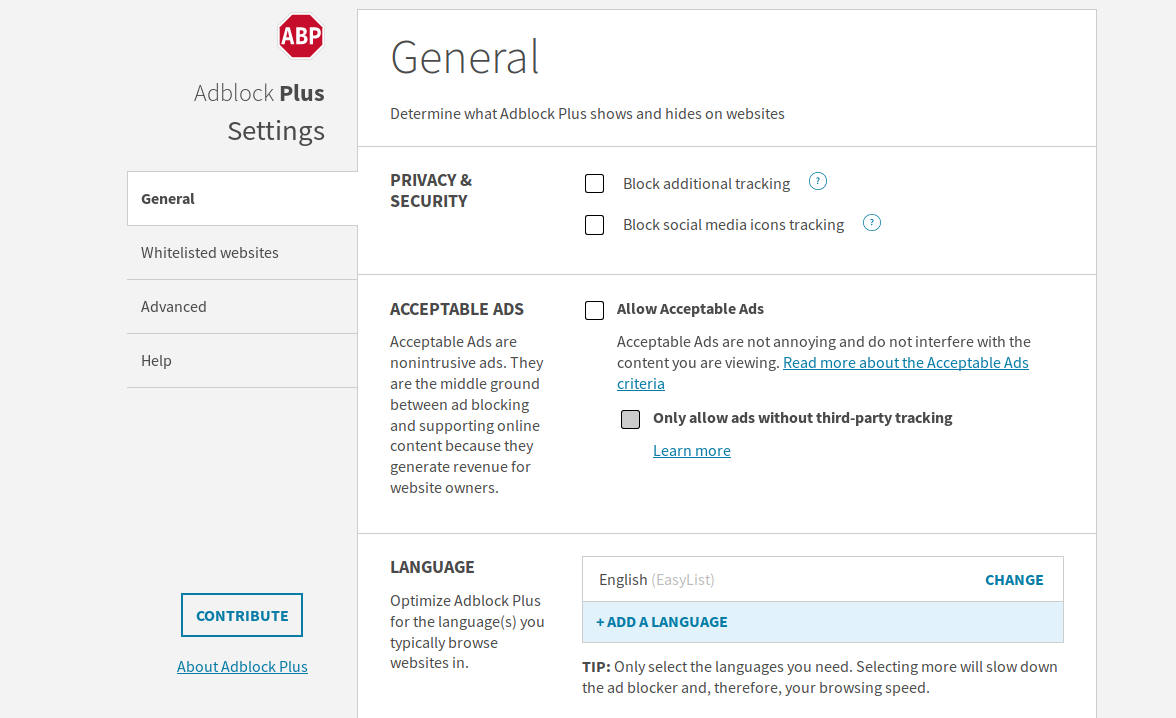This screenshot has width=1176, height=718.
Task: Open Whitelisted websites tab
Action: pyautogui.click(x=242, y=253)
